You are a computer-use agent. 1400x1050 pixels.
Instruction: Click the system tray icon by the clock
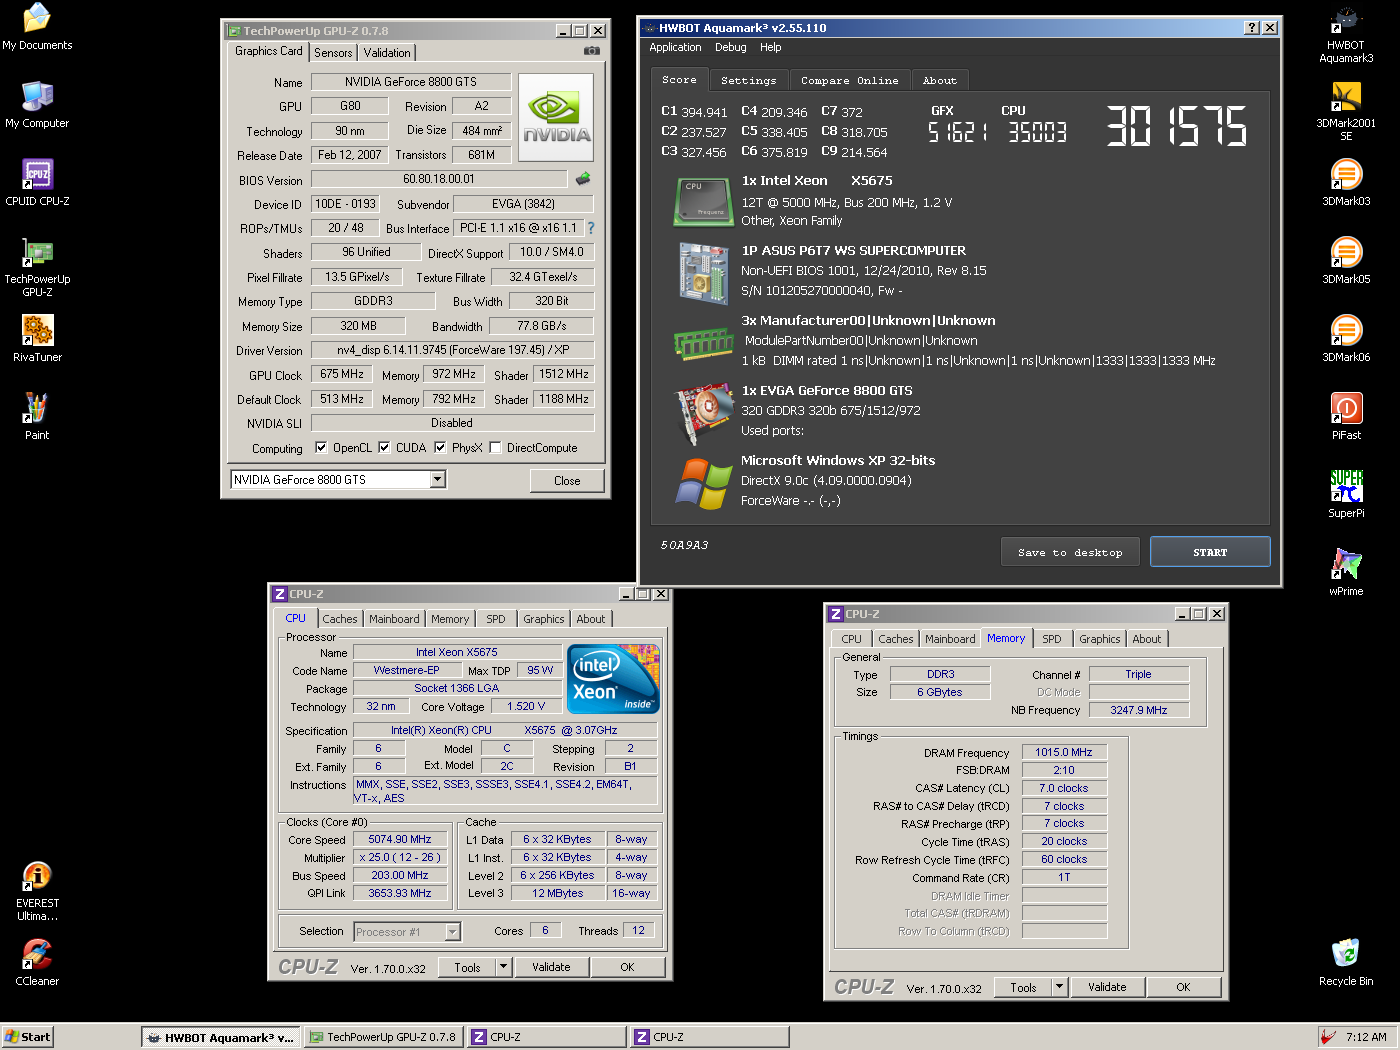coord(1328,1037)
